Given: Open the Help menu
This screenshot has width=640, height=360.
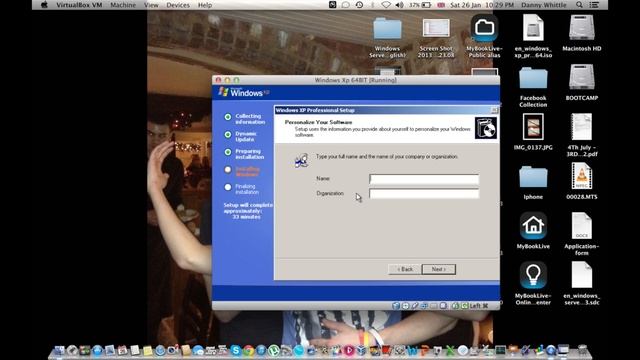Looking at the screenshot, I should 205,5.
